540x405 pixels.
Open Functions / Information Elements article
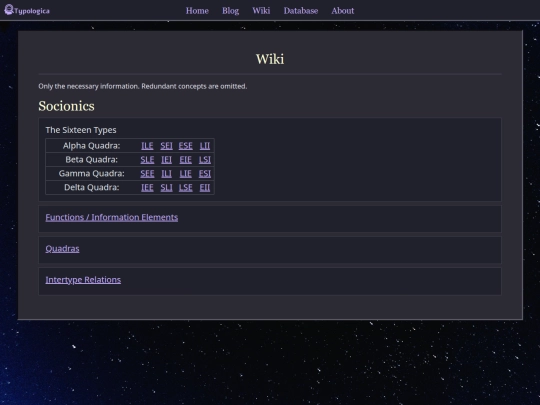coord(112,217)
